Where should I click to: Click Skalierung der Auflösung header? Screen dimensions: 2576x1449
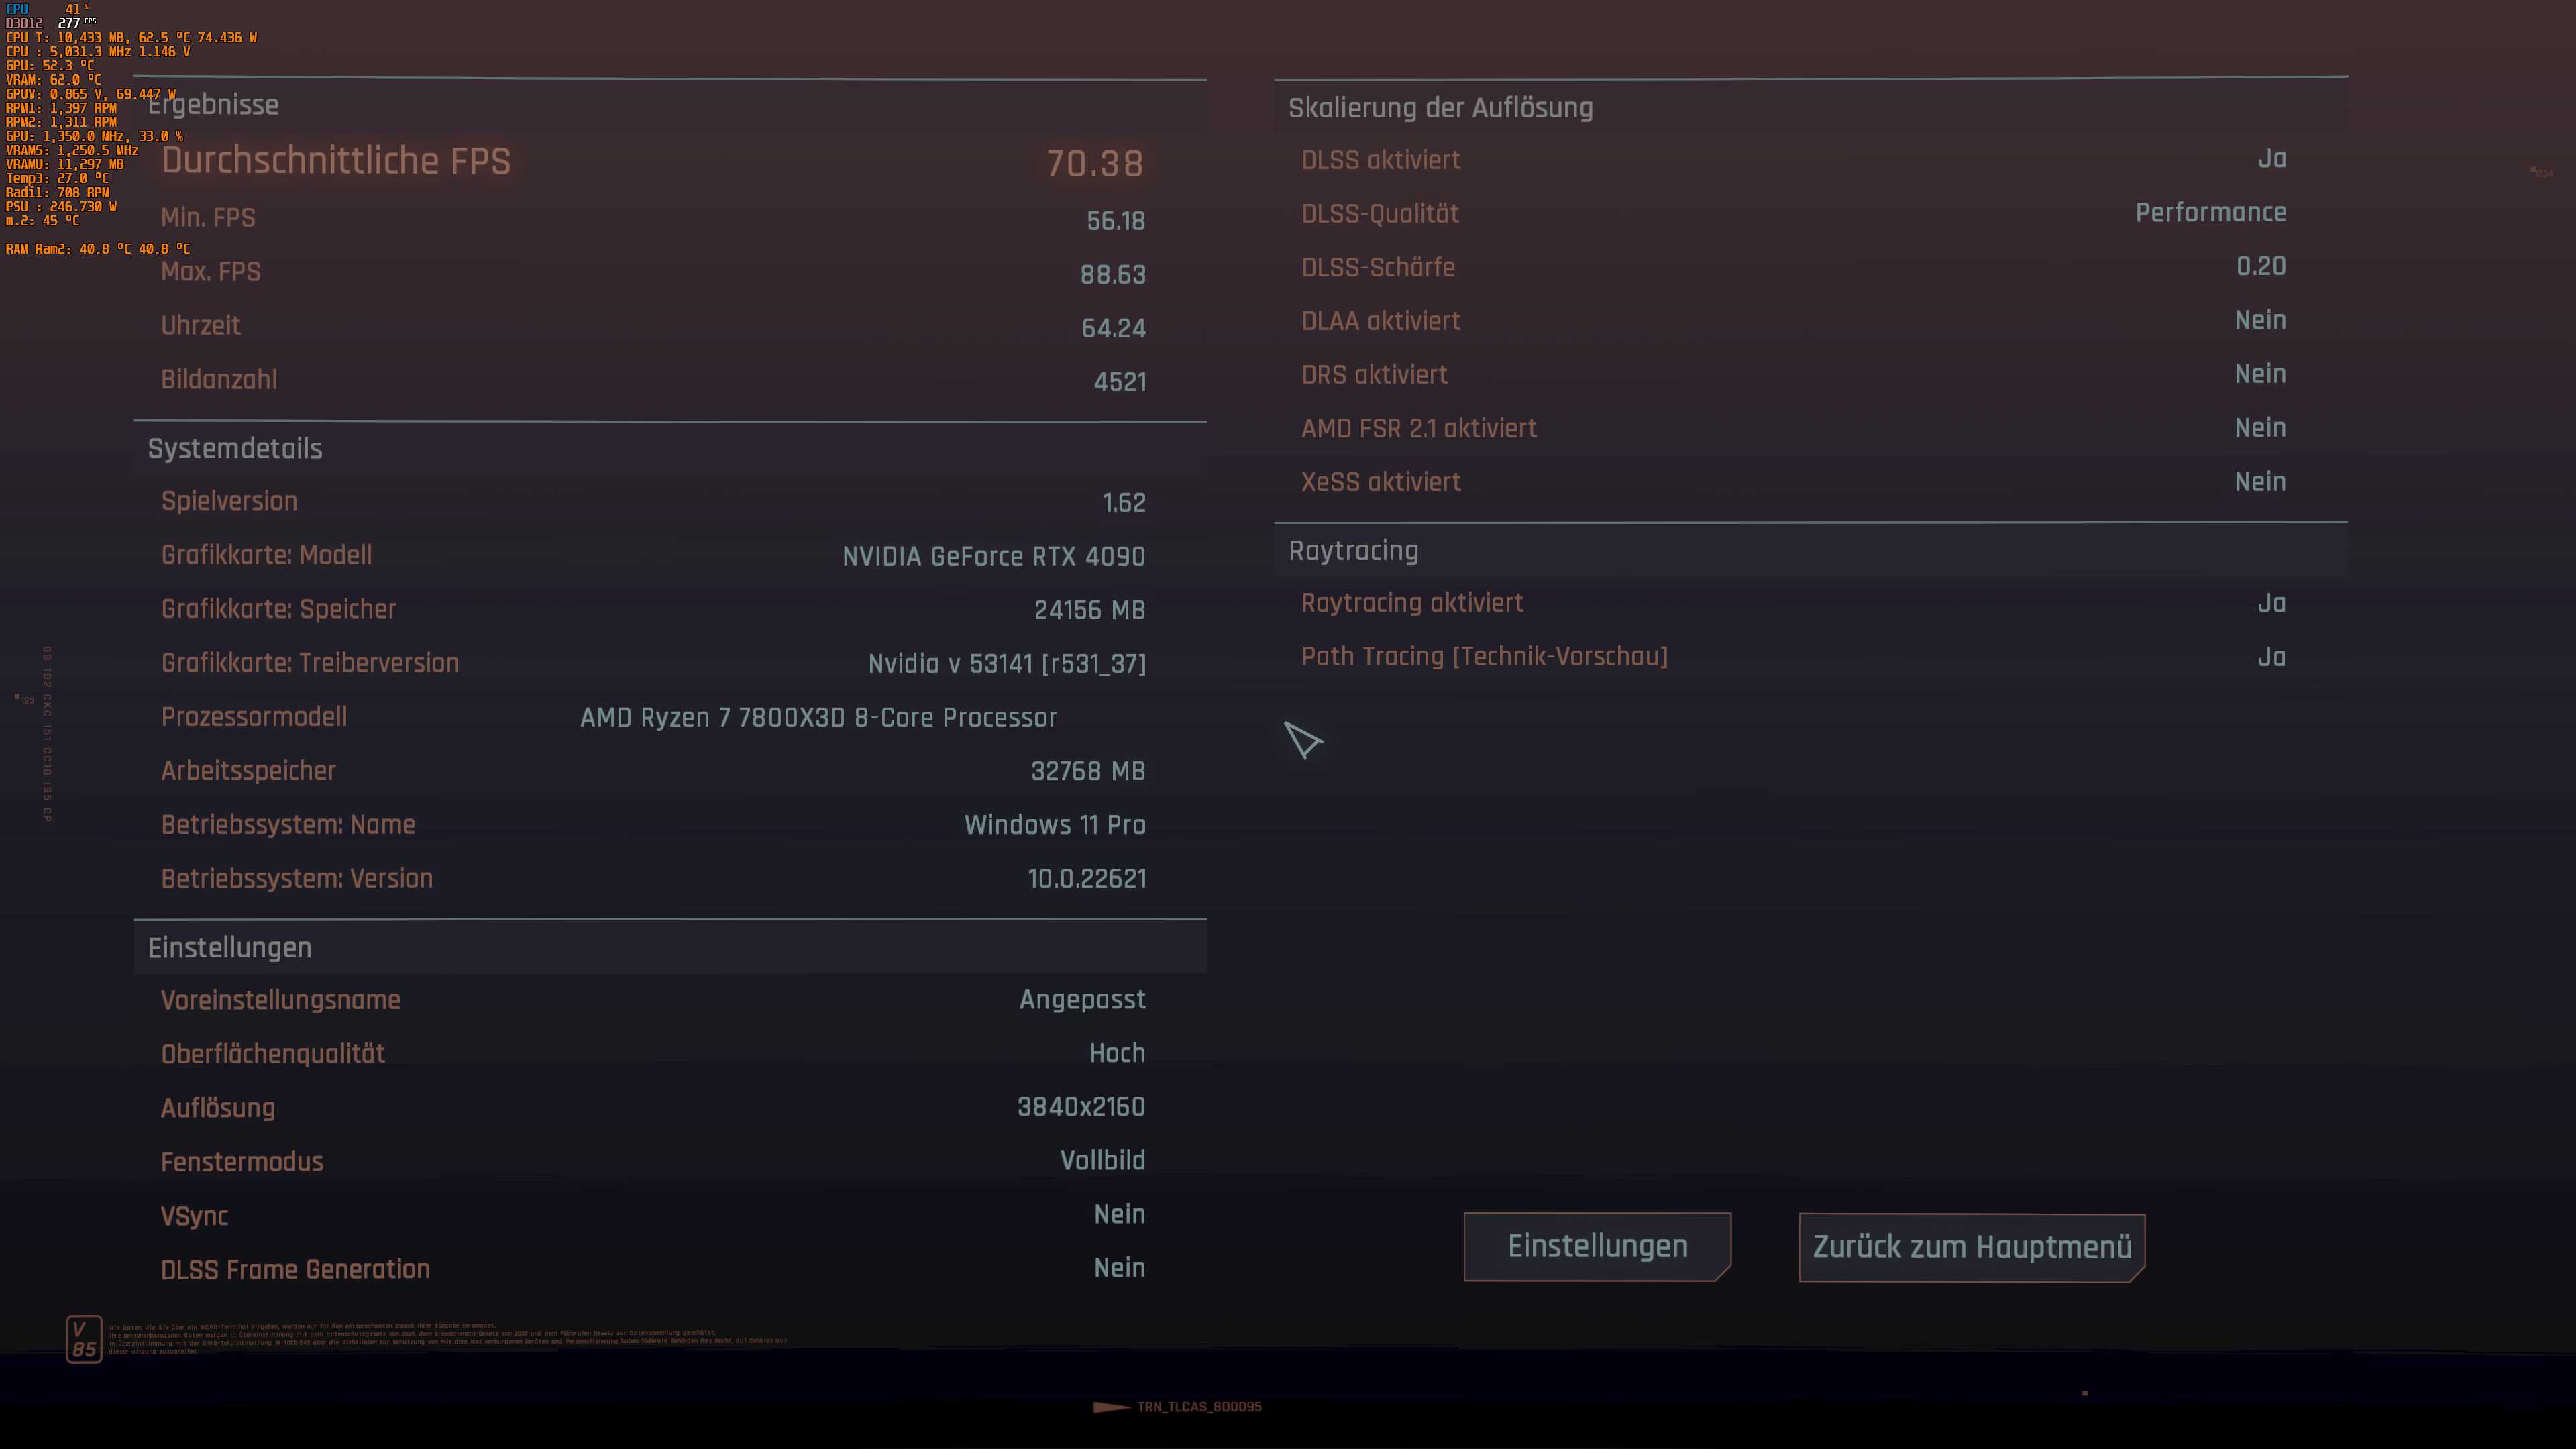click(x=1440, y=108)
